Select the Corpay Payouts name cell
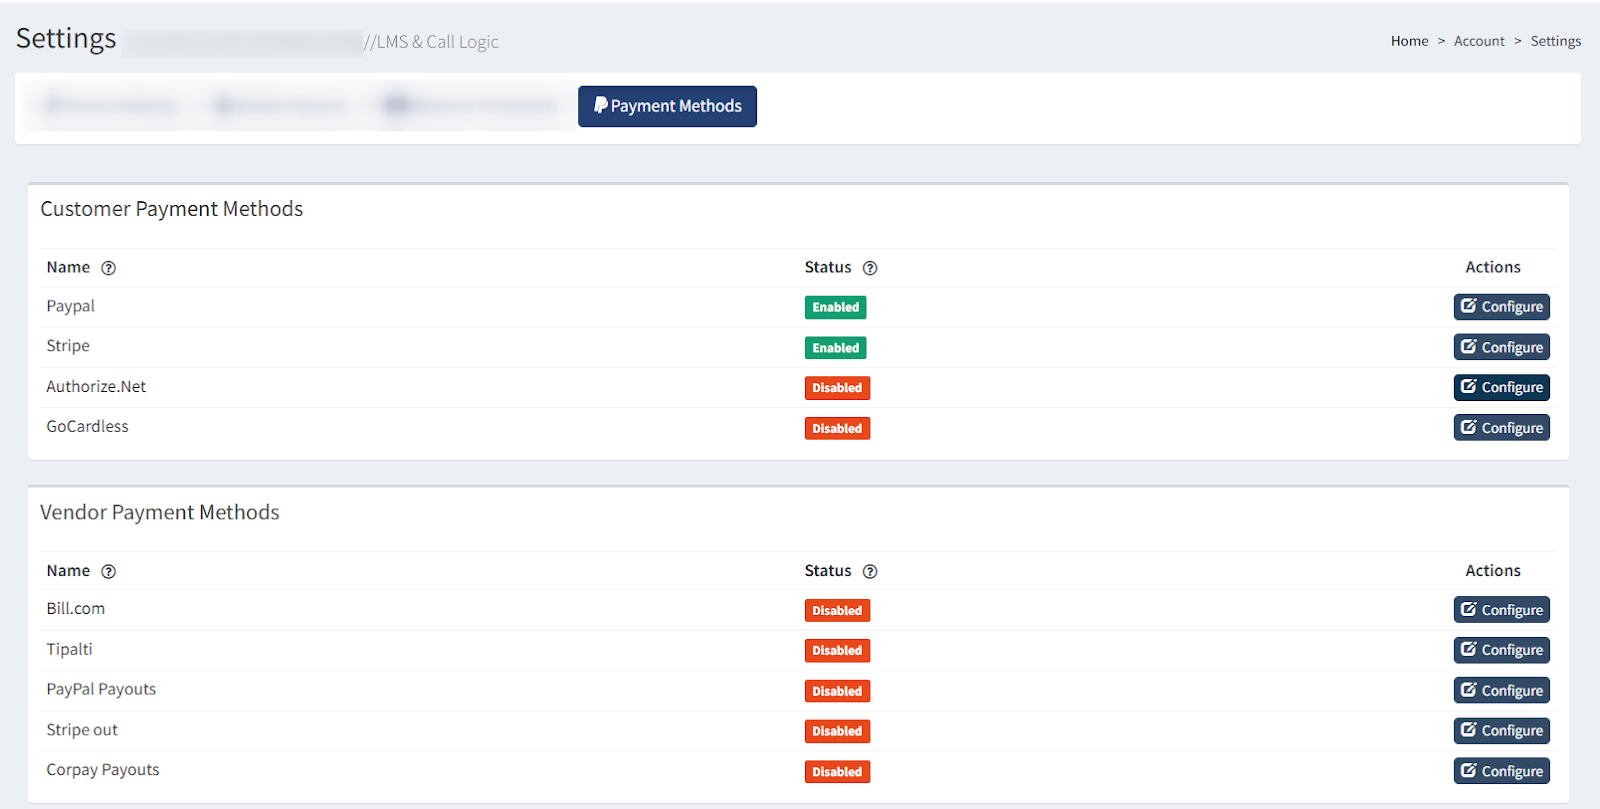The width and height of the screenshot is (1600, 809). pos(103,770)
